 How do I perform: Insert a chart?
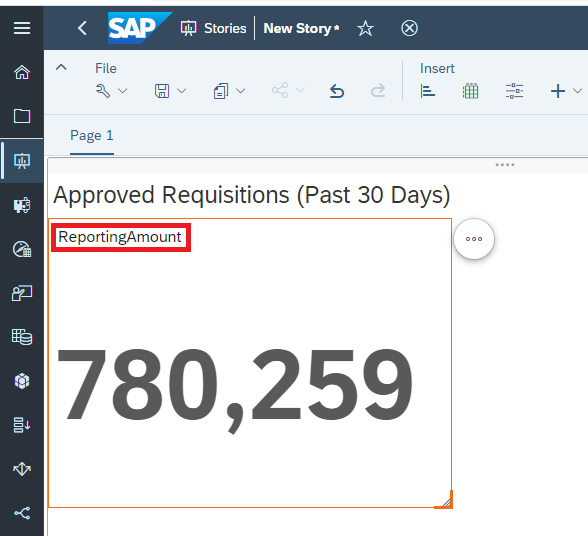428,91
